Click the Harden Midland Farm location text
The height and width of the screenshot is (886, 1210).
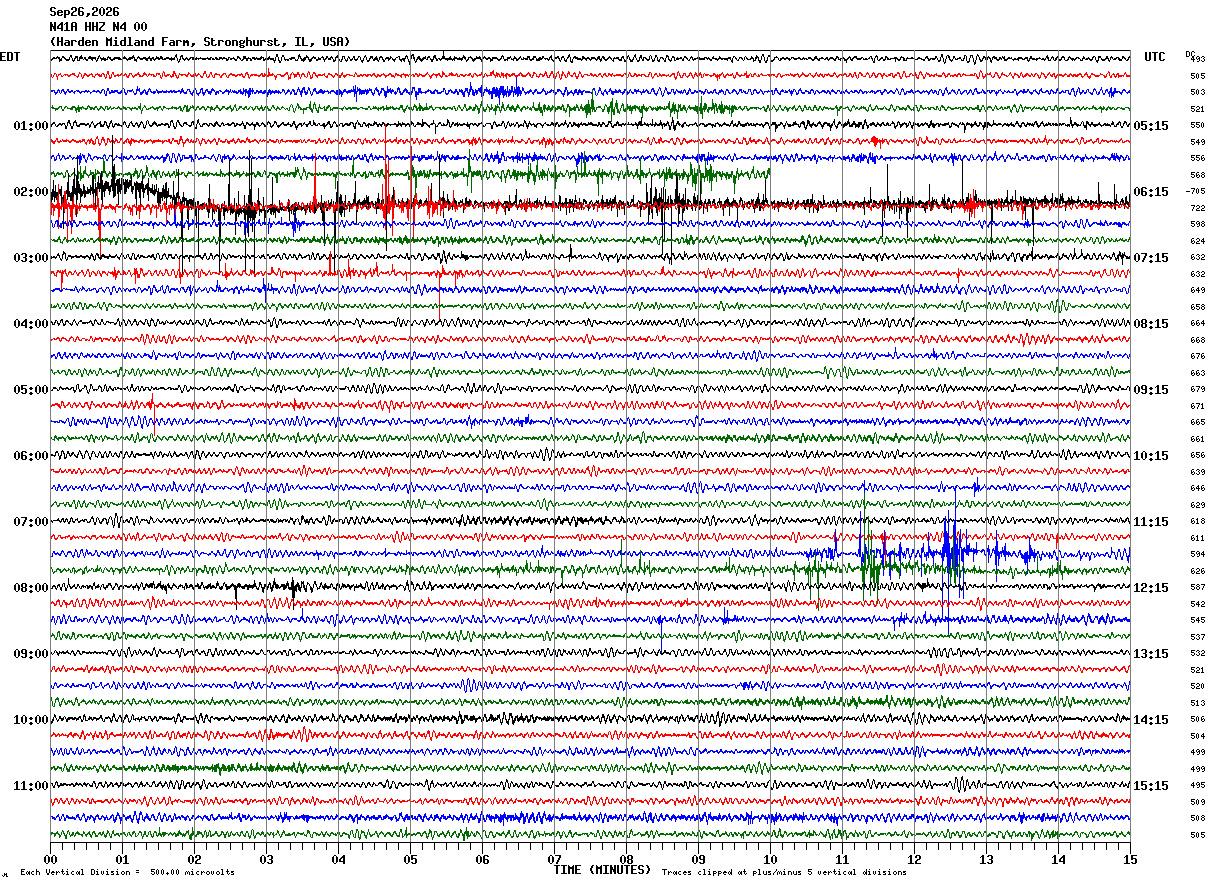point(200,42)
